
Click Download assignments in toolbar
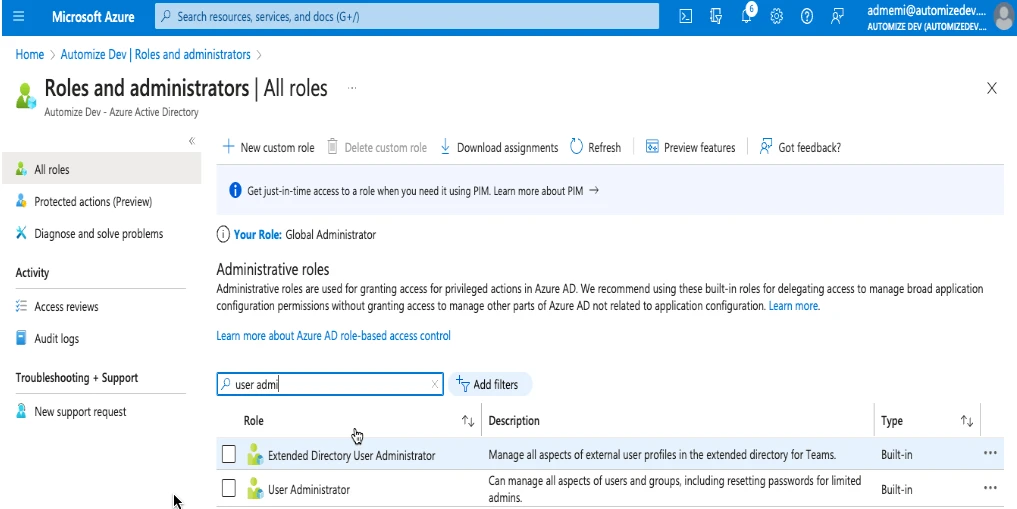click(499, 147)
